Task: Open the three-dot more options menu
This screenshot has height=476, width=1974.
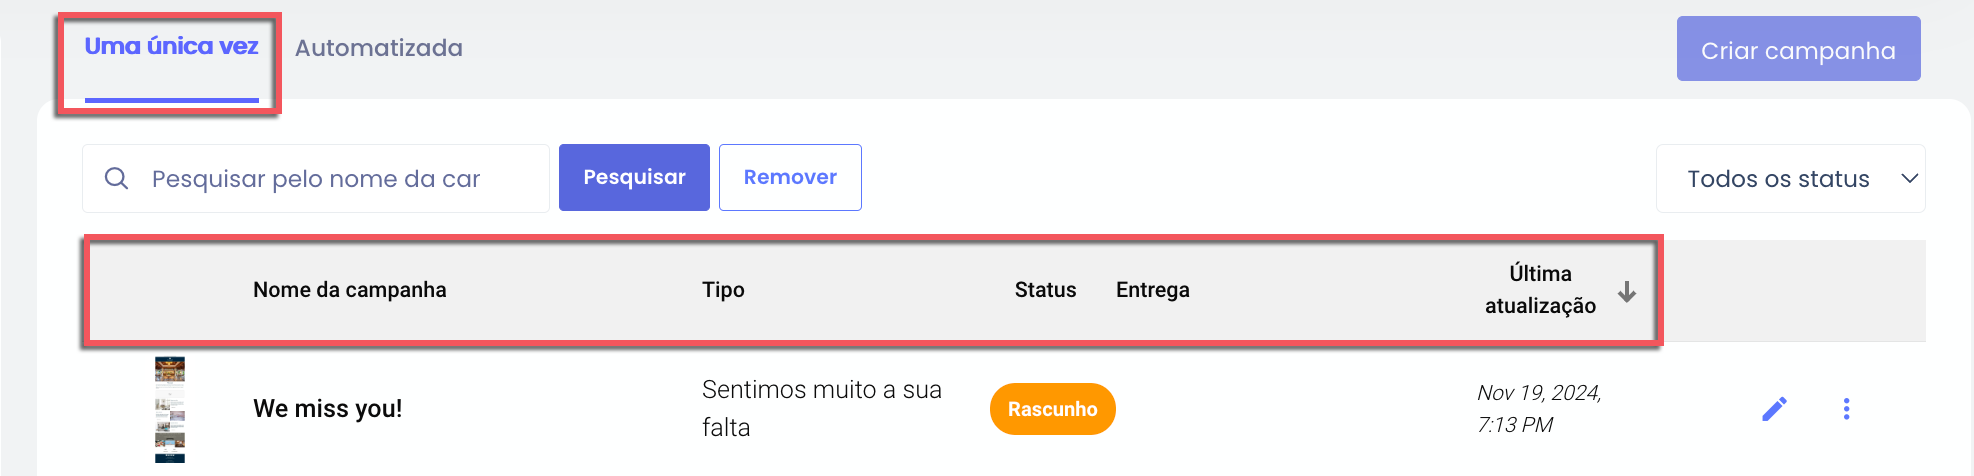Action: coord(1846,409)
